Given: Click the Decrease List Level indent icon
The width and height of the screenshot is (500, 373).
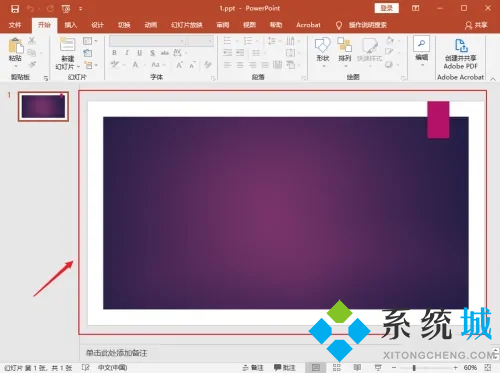Looking at the screenshot, I should pos(228,53).
